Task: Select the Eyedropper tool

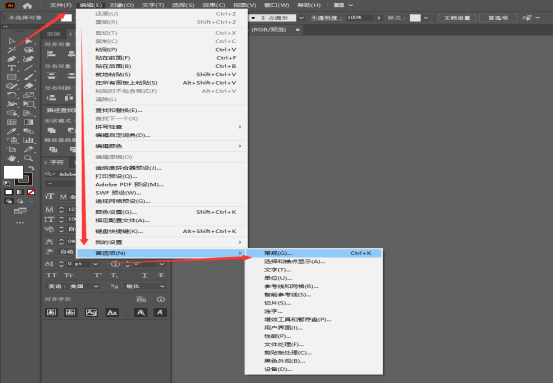Action: 12,131
